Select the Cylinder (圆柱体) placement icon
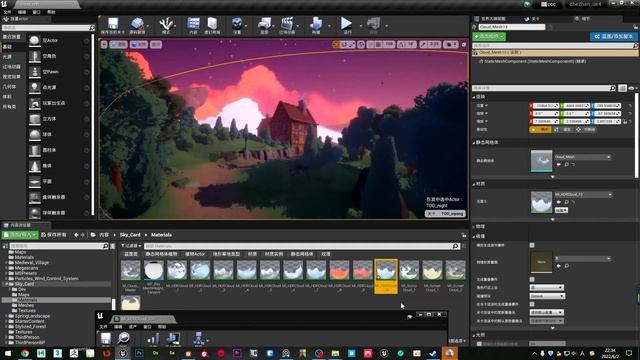The width and height of the screenshot is (640, 360). point(35,150)
